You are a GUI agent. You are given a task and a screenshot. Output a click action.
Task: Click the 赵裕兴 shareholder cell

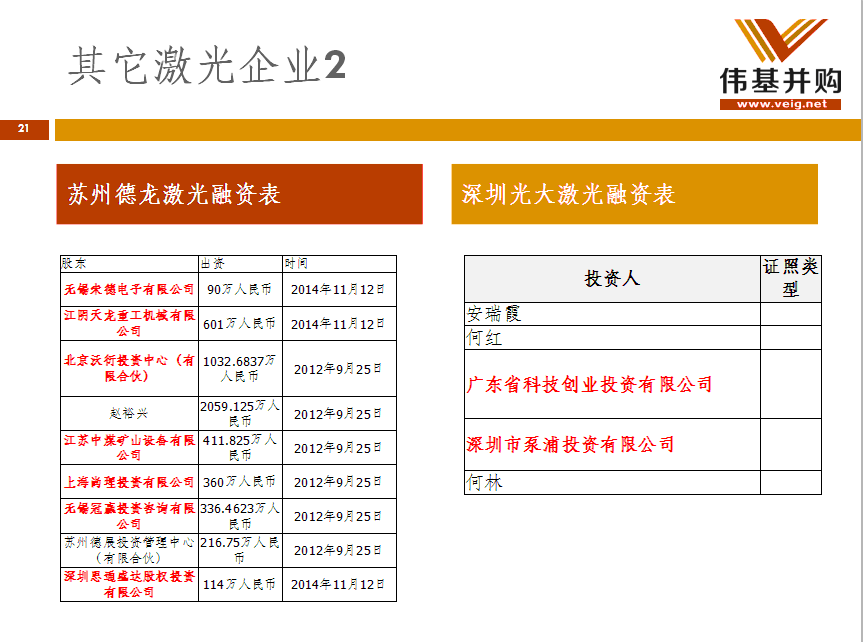129,414
